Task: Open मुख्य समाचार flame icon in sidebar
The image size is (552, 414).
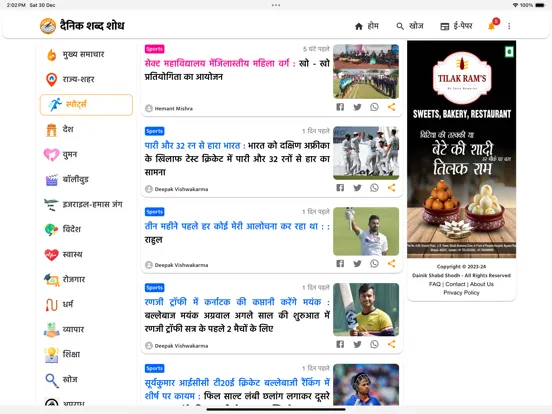Action: click(51, 55)
